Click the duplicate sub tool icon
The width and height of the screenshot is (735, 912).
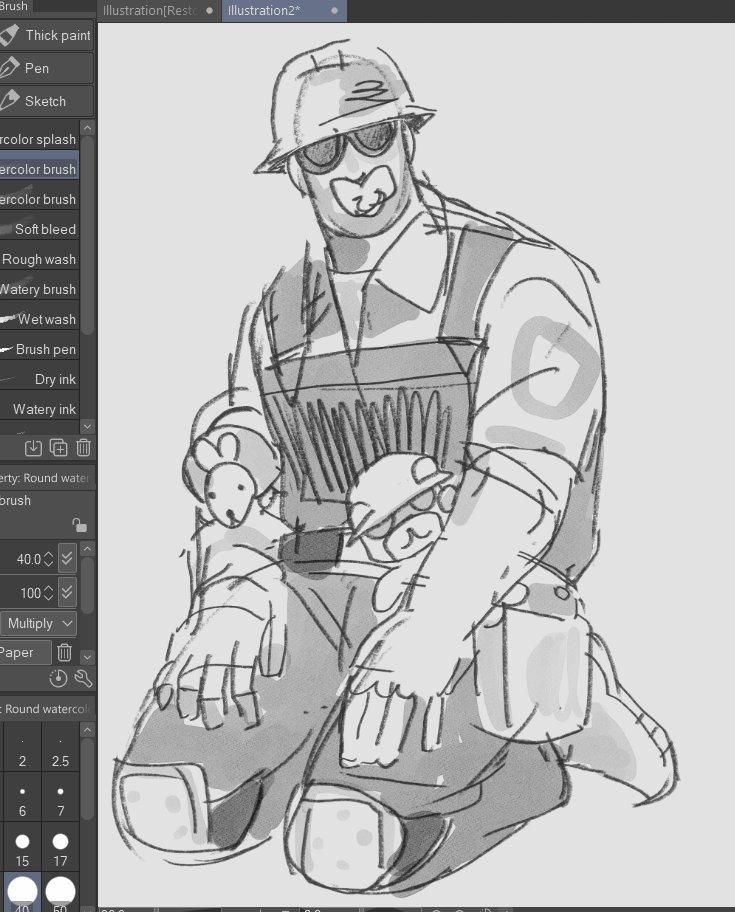coord(59,448)
